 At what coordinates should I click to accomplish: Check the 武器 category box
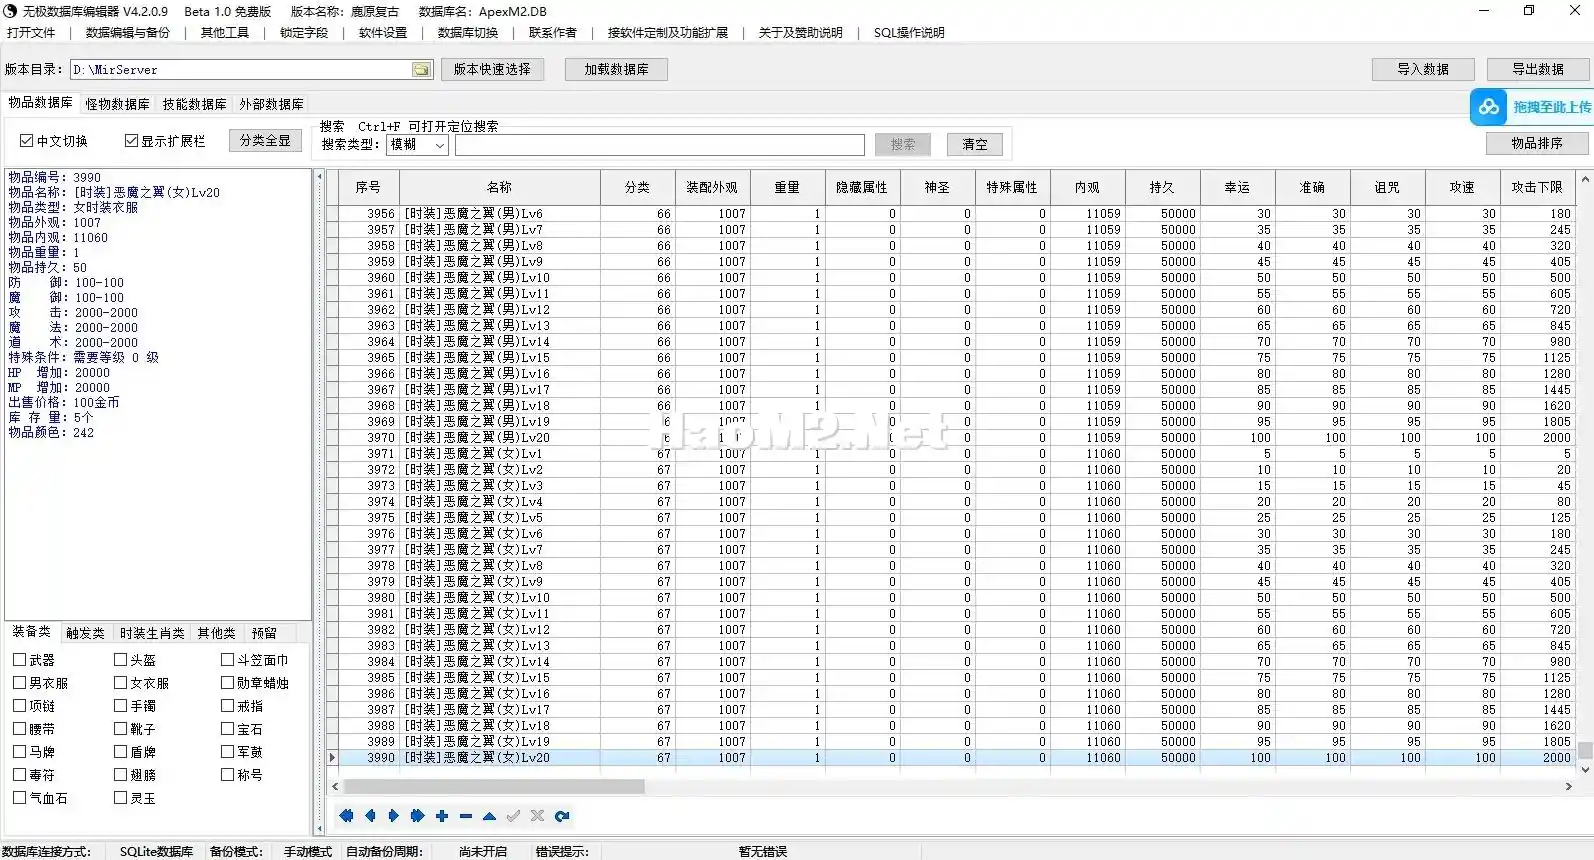click(19, 660)
